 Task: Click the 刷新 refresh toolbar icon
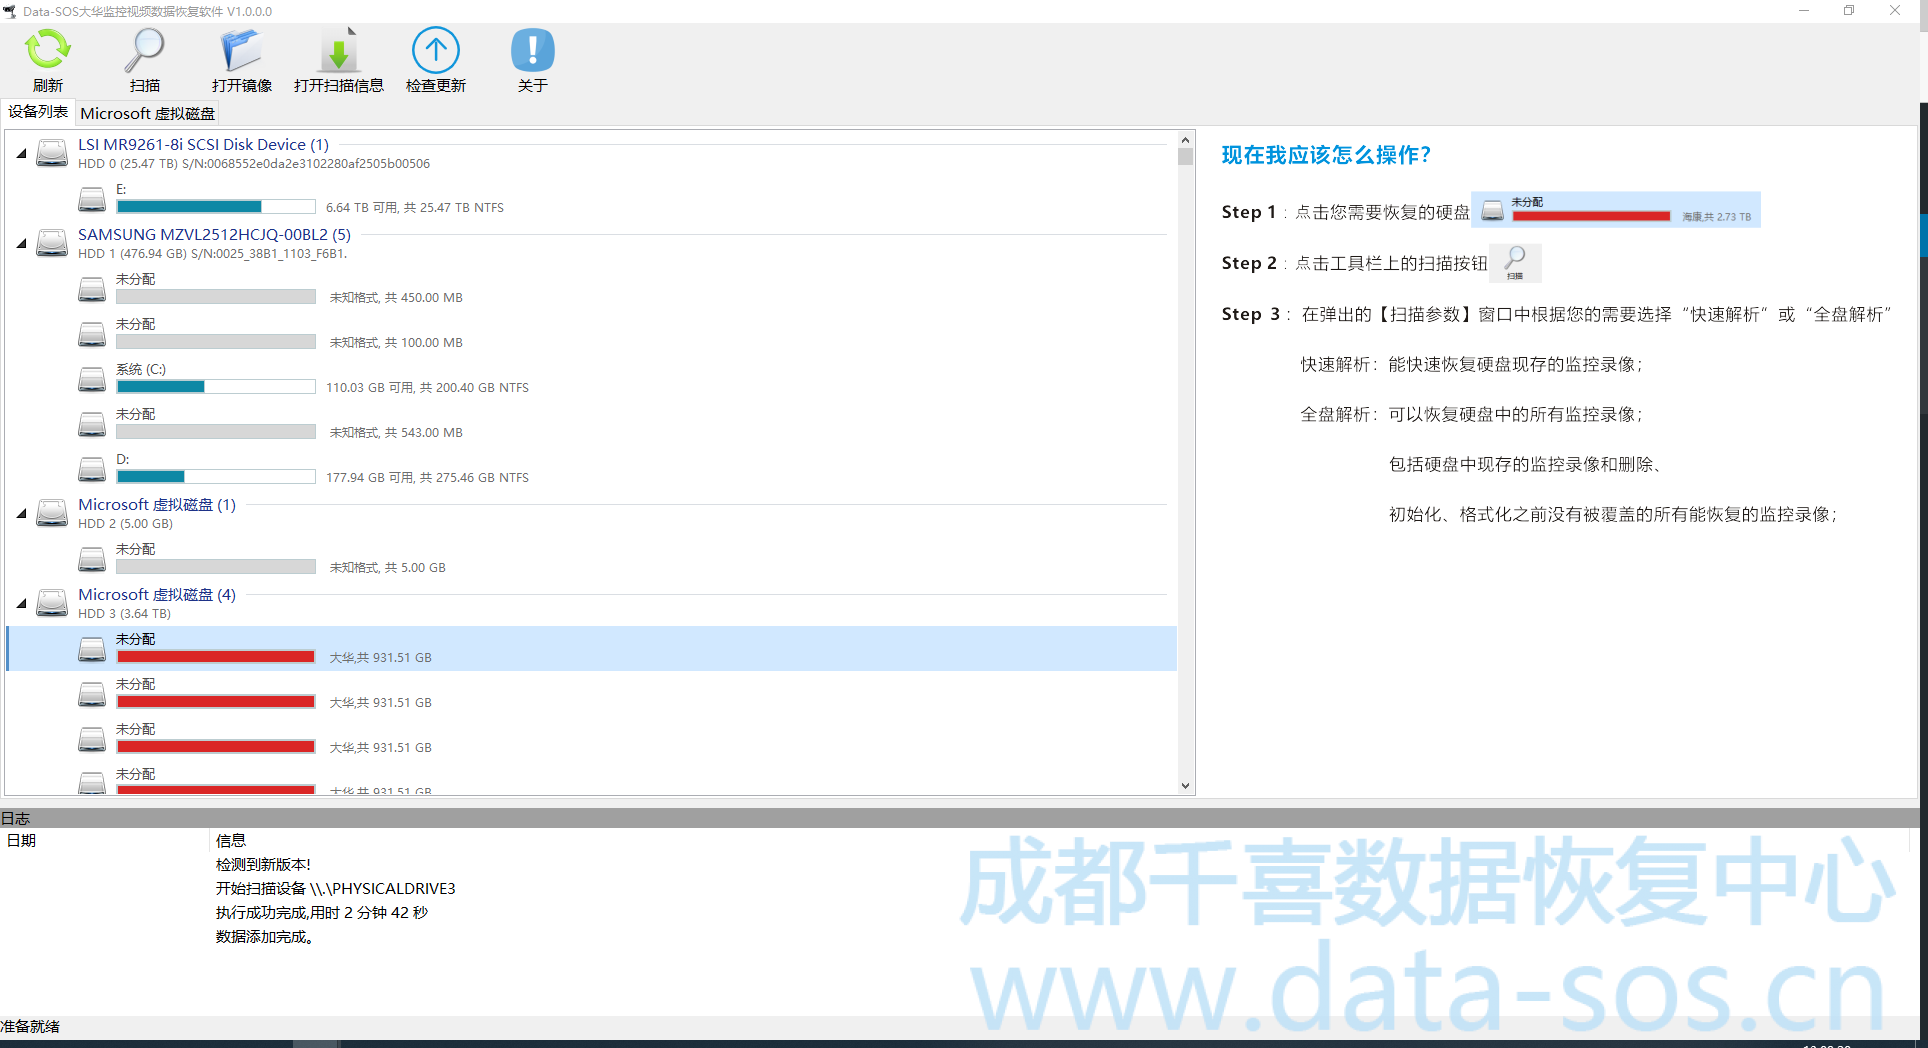pyautogui.click(x=47, y=58)
